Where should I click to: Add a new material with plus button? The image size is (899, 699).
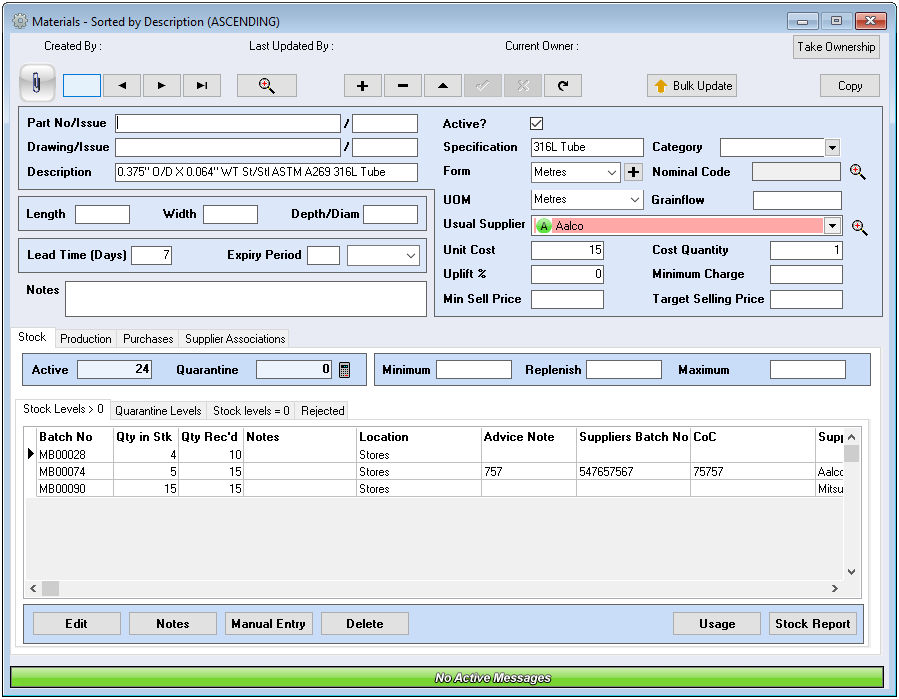pos(362,86)
